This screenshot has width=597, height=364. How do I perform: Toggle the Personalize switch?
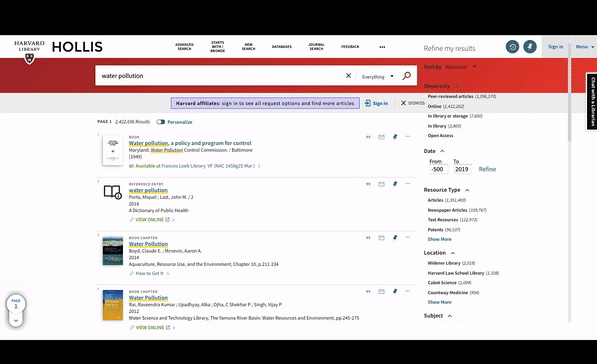coord(160,122)
